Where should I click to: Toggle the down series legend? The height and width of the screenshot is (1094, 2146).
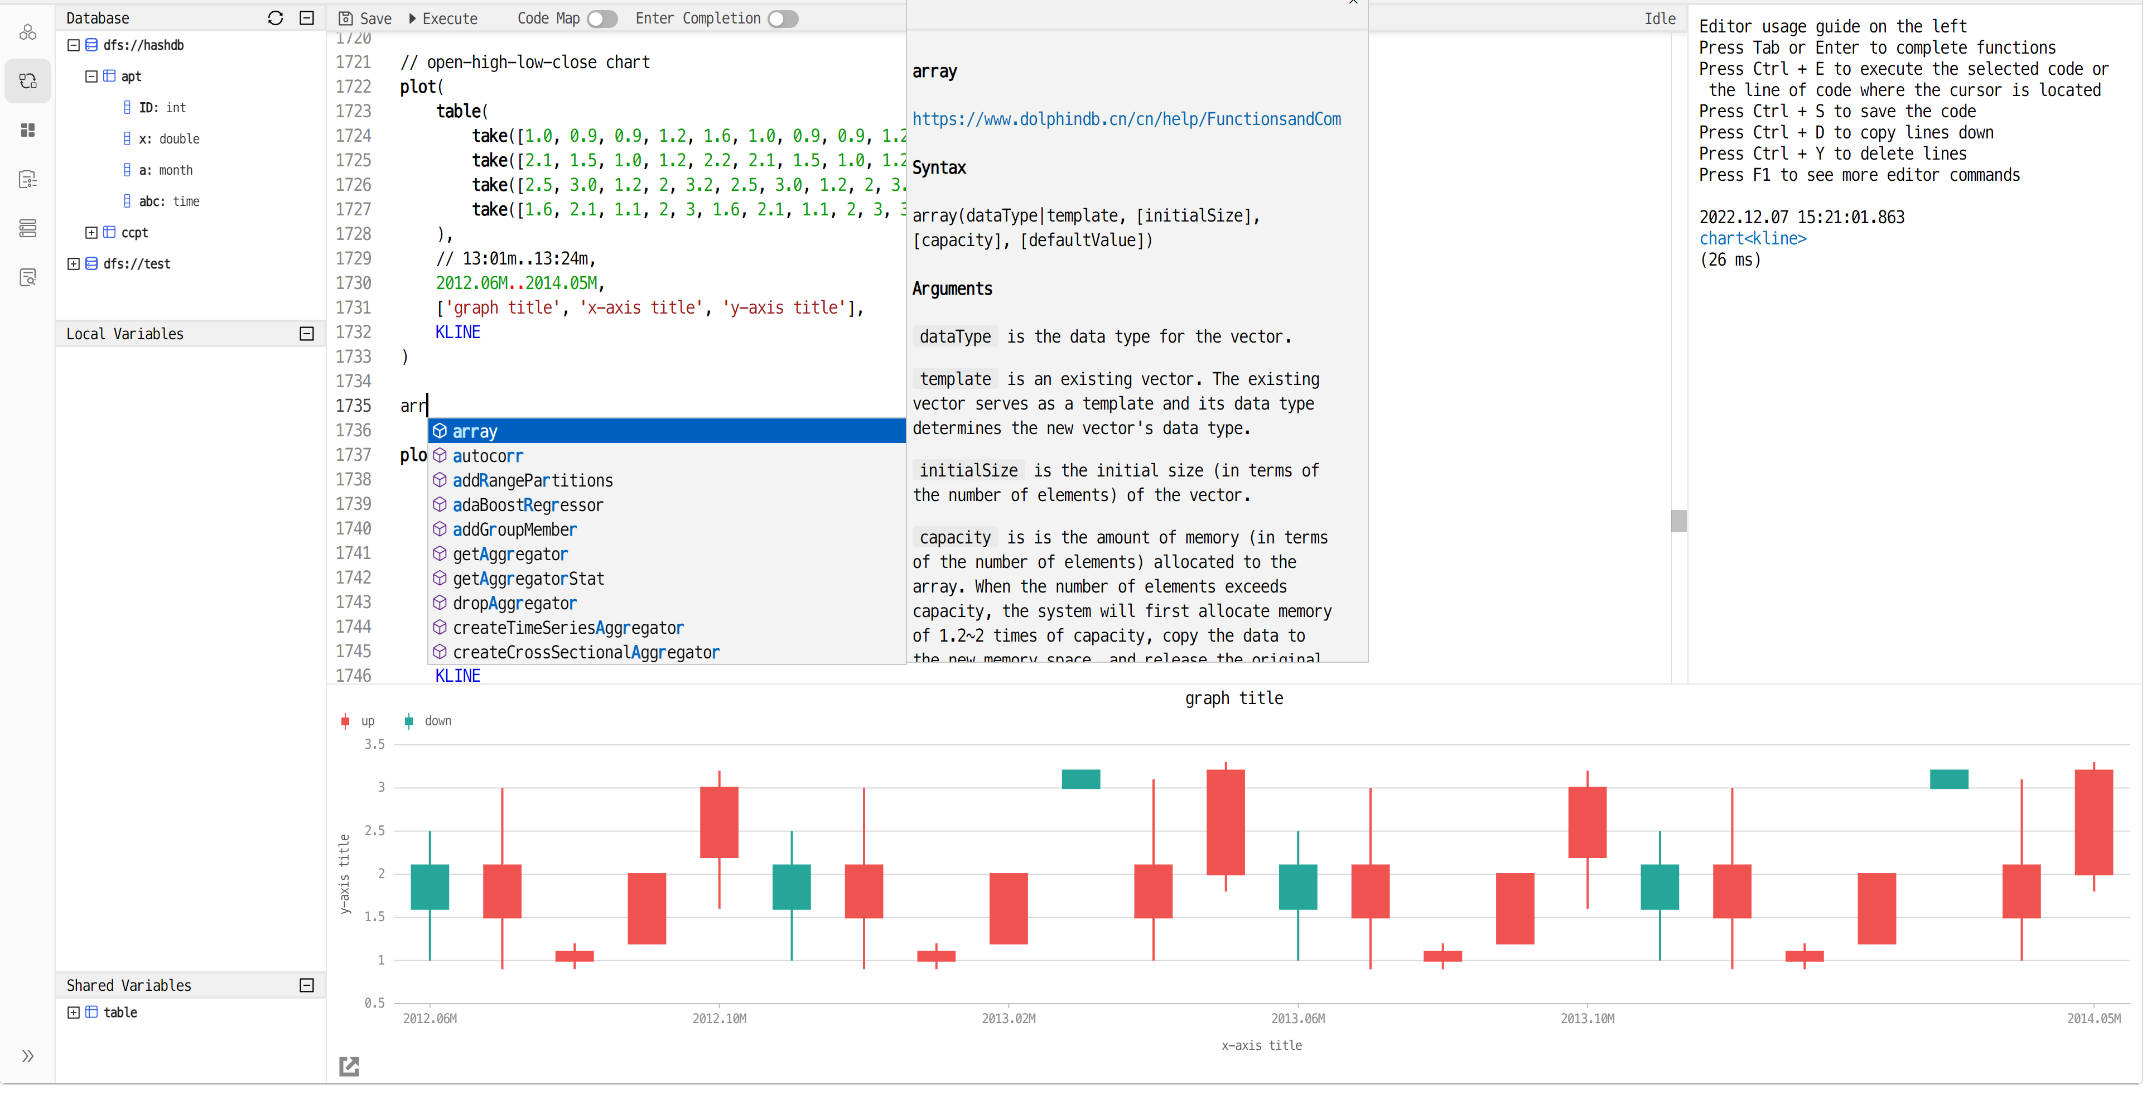tap(428, 721)
